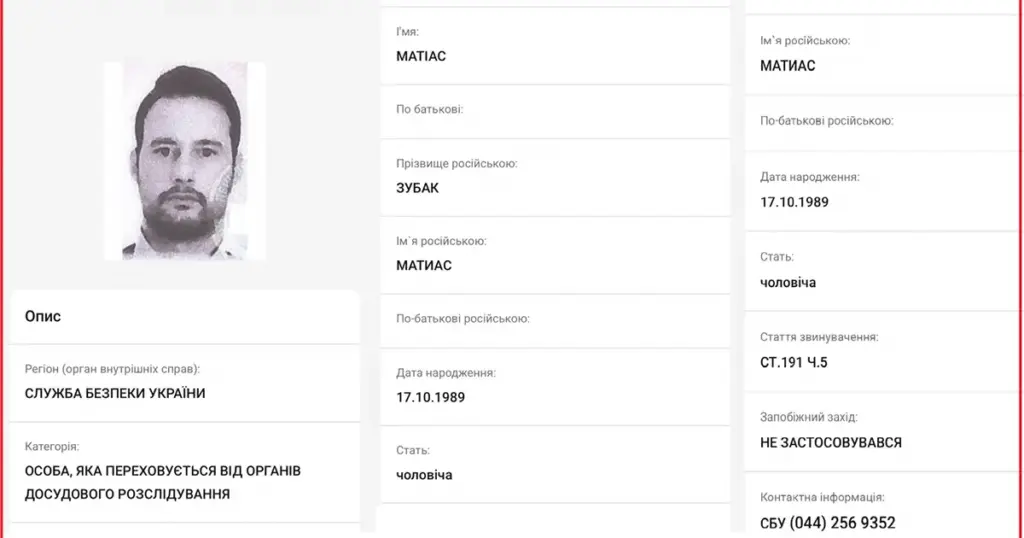Select the Опис section heading

[43, 316]
